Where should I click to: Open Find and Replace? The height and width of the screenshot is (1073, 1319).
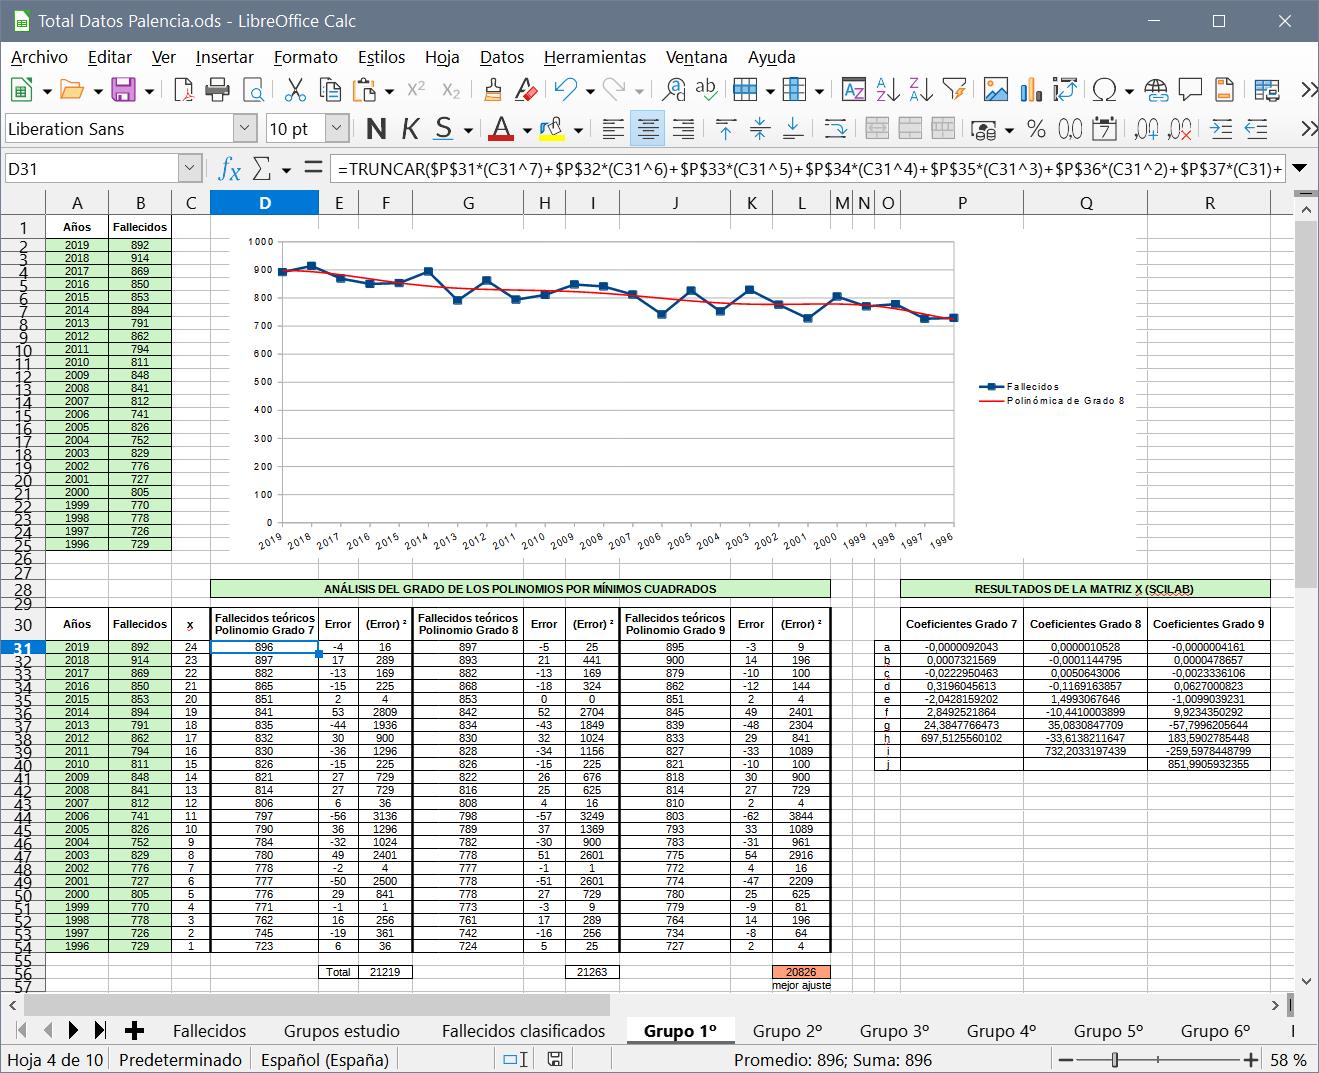click(x=674, y=91)
